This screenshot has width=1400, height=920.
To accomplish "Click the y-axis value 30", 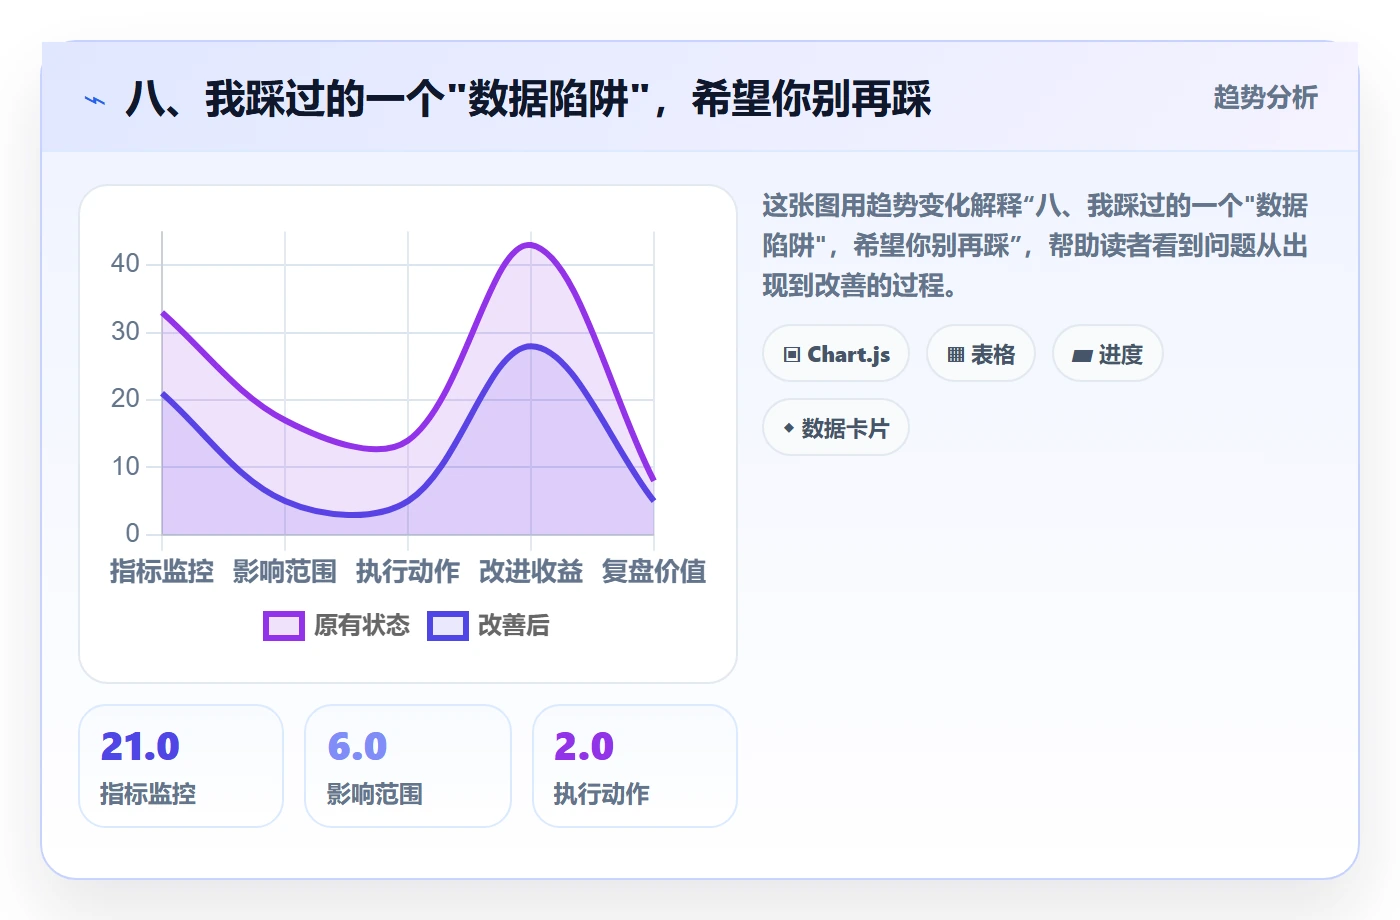I will (x=125, y=331).
